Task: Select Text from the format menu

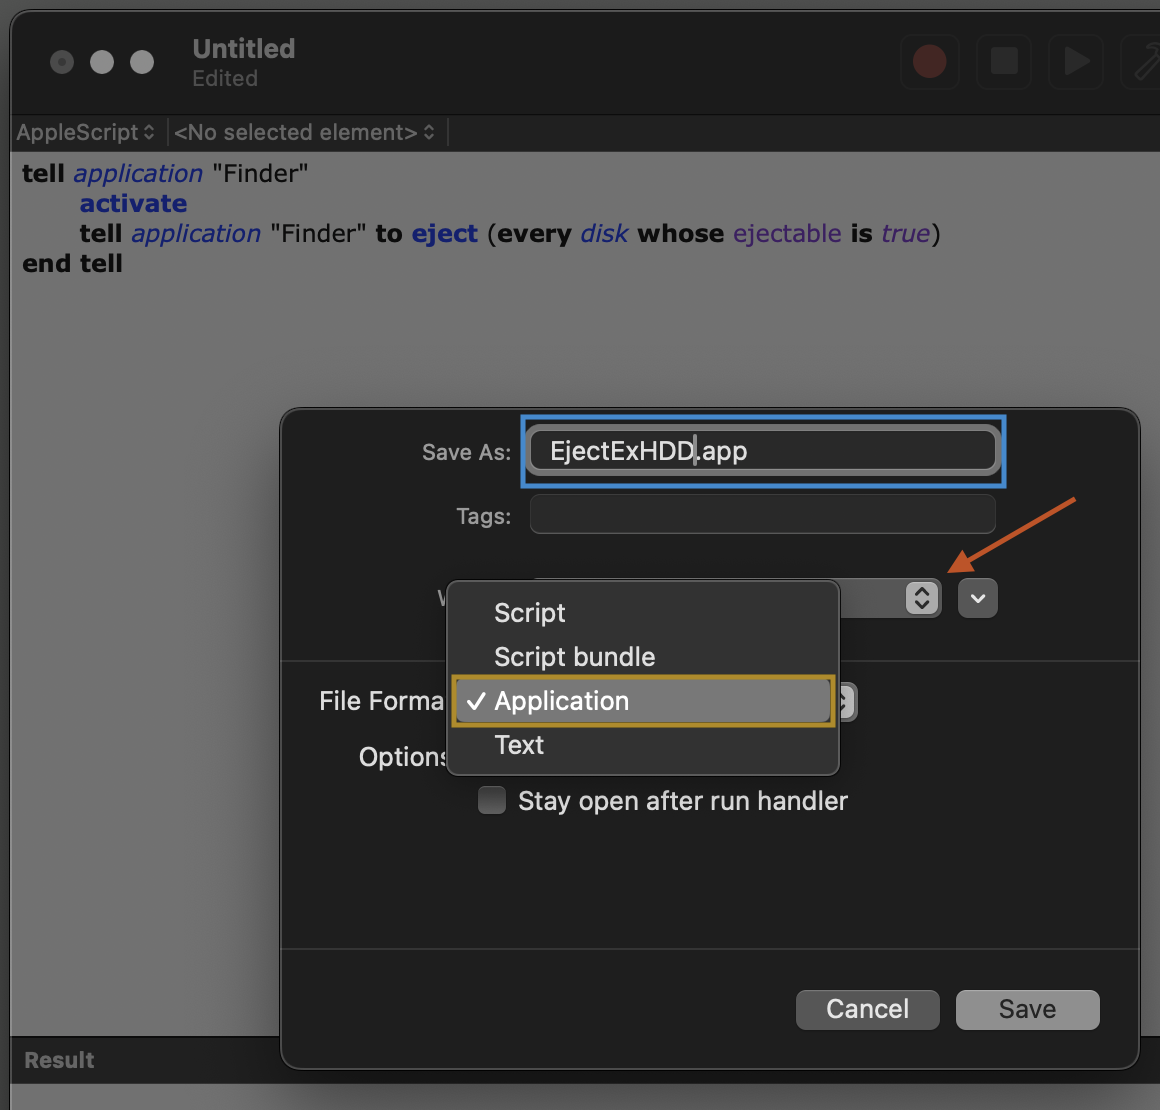Action: pyautogui.click(x=518, y=744)
